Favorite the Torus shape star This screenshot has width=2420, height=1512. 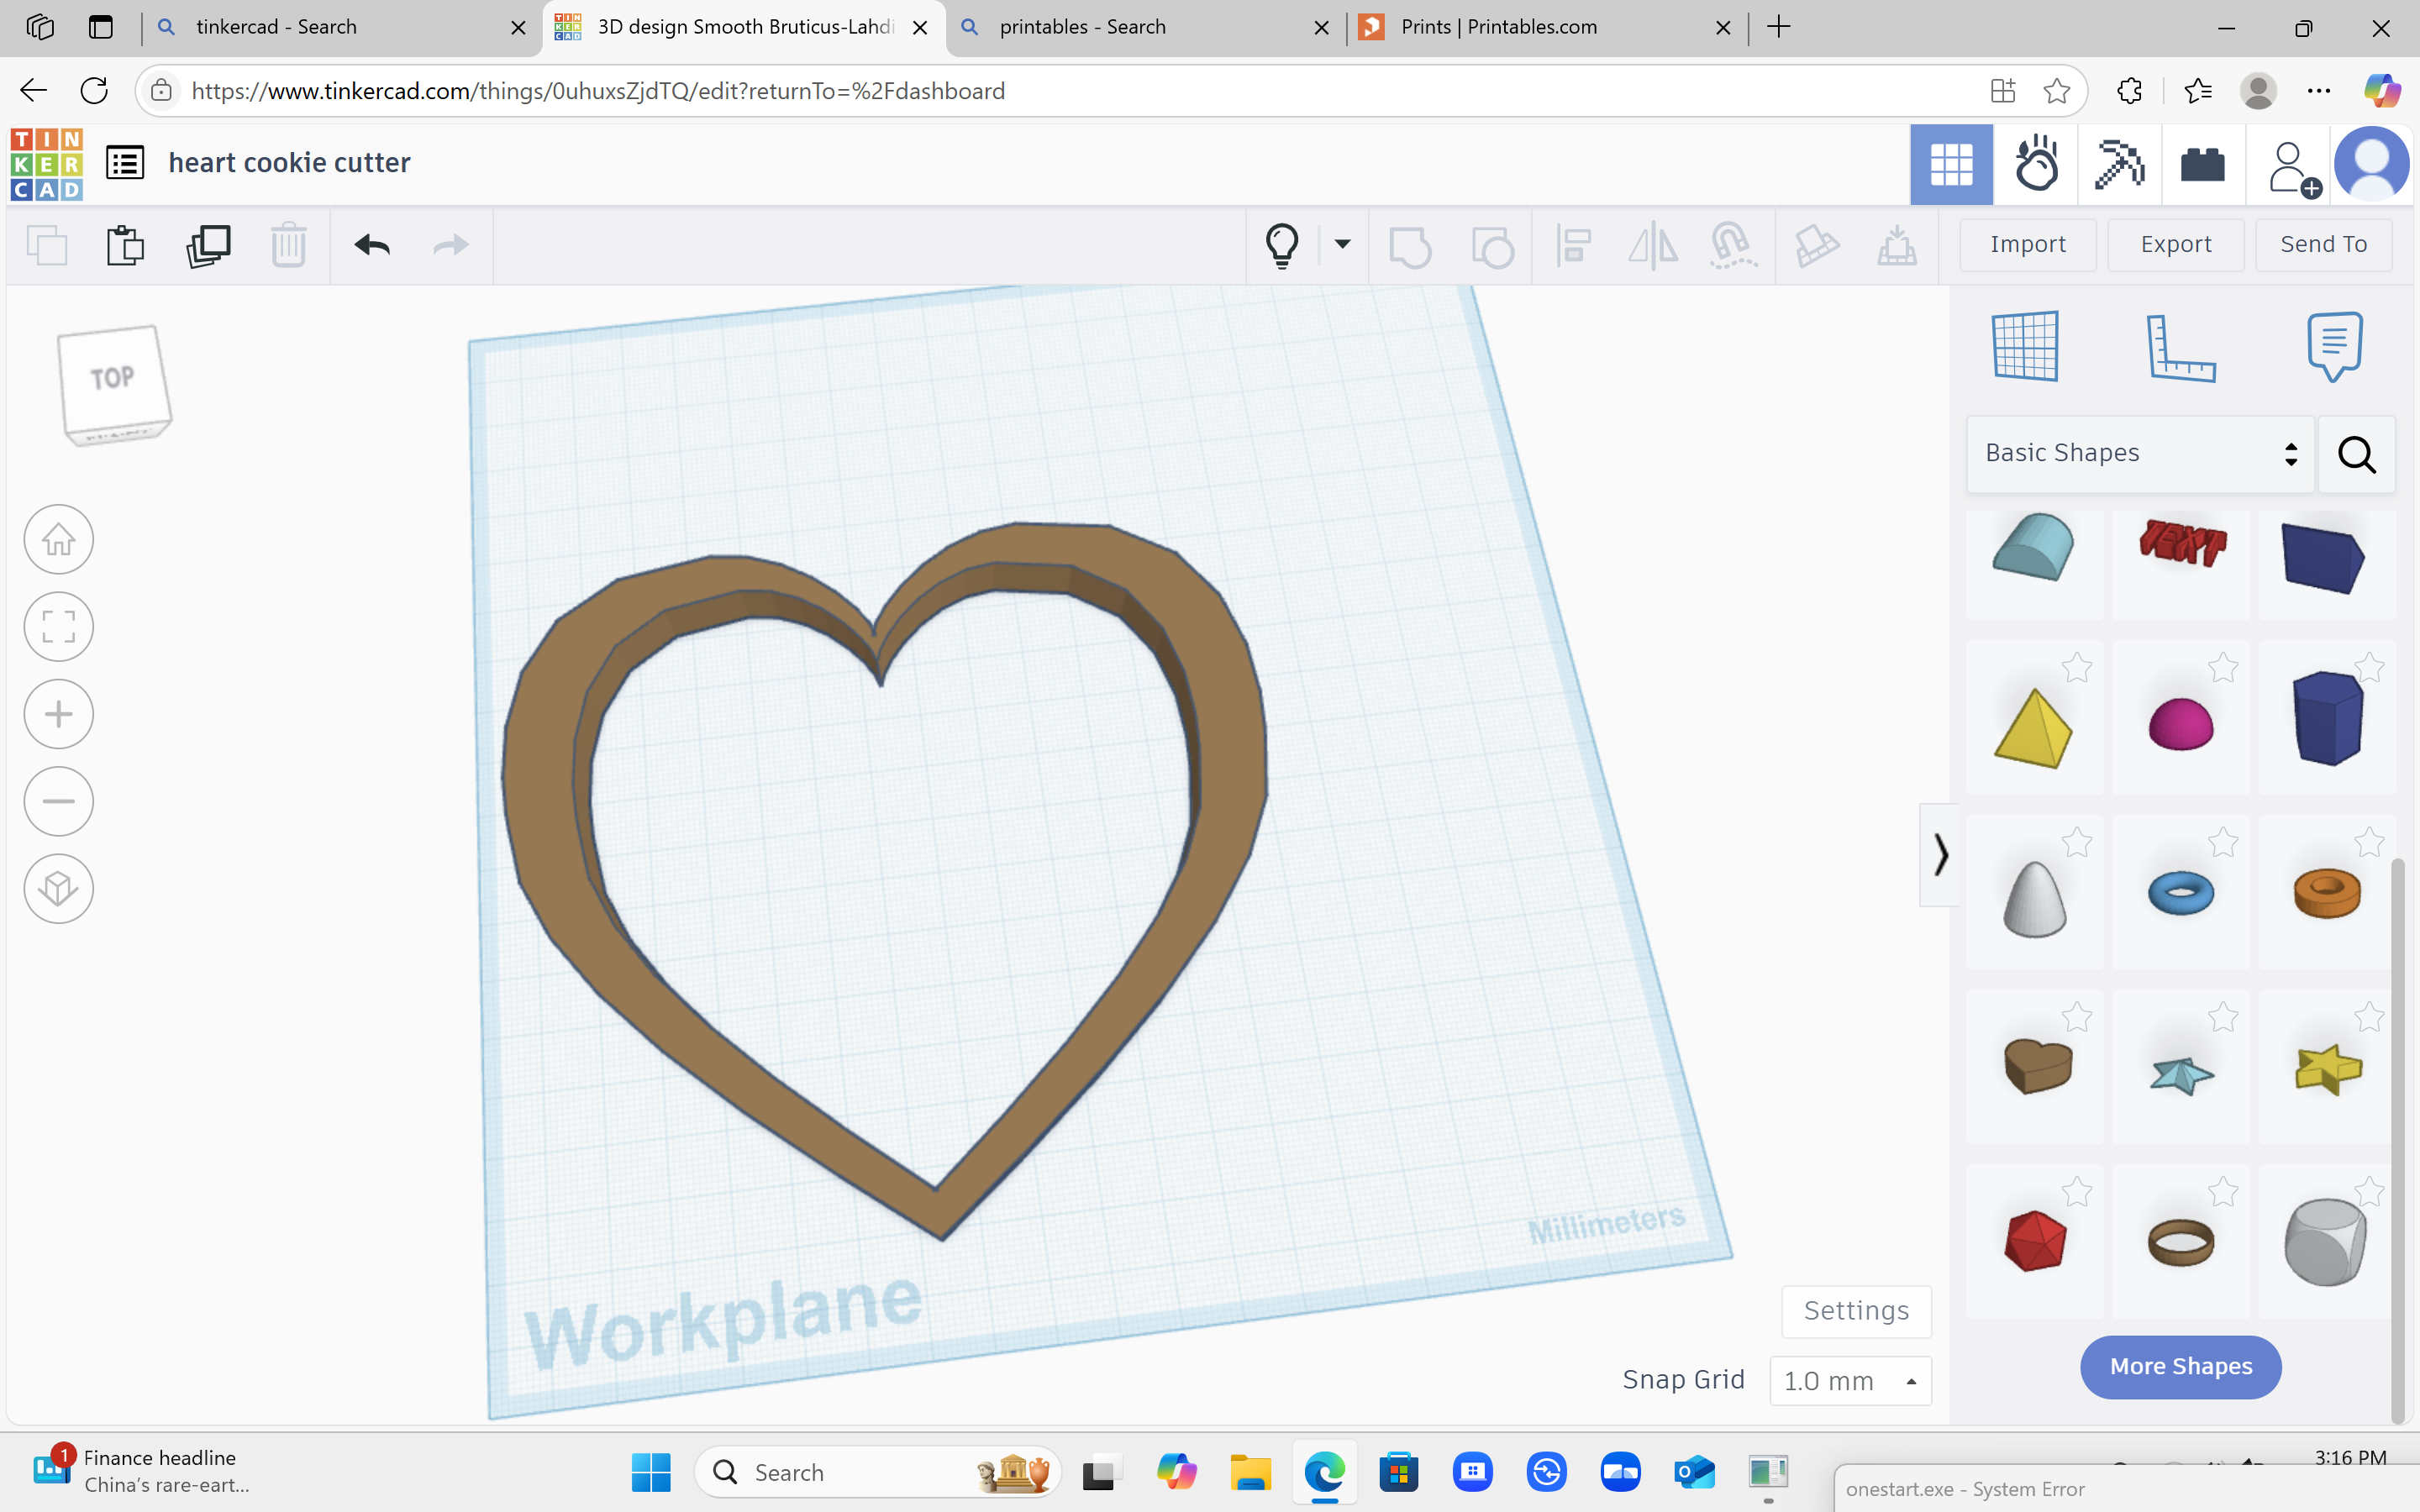coord(2223,842)
